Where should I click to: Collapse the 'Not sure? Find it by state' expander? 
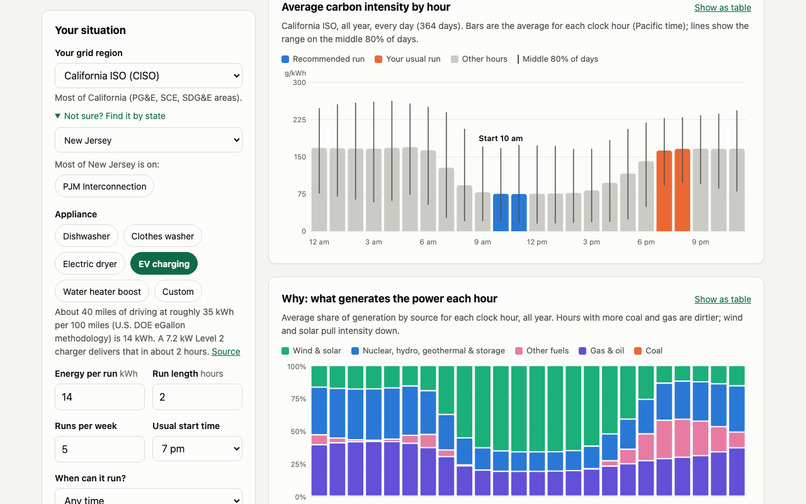click(110, 116)
